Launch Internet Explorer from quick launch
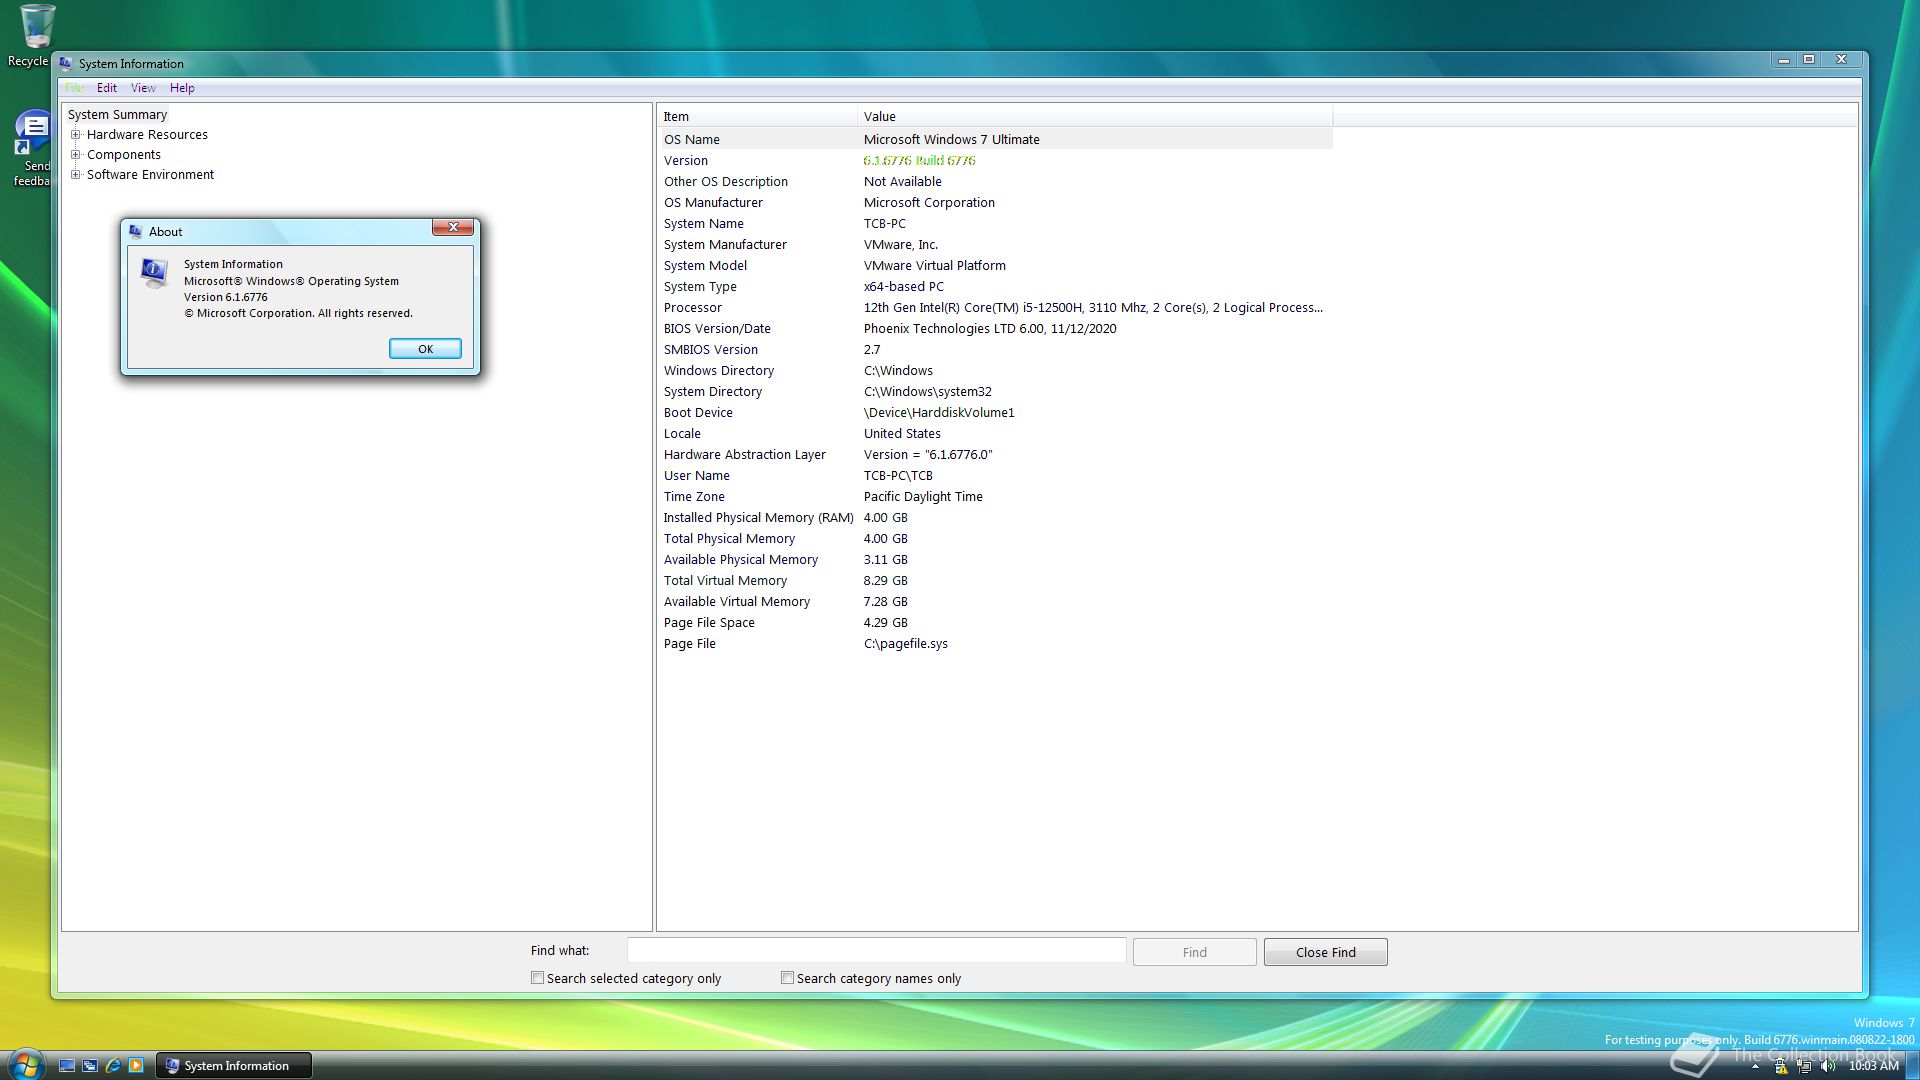 click(x=113, y=1066)
